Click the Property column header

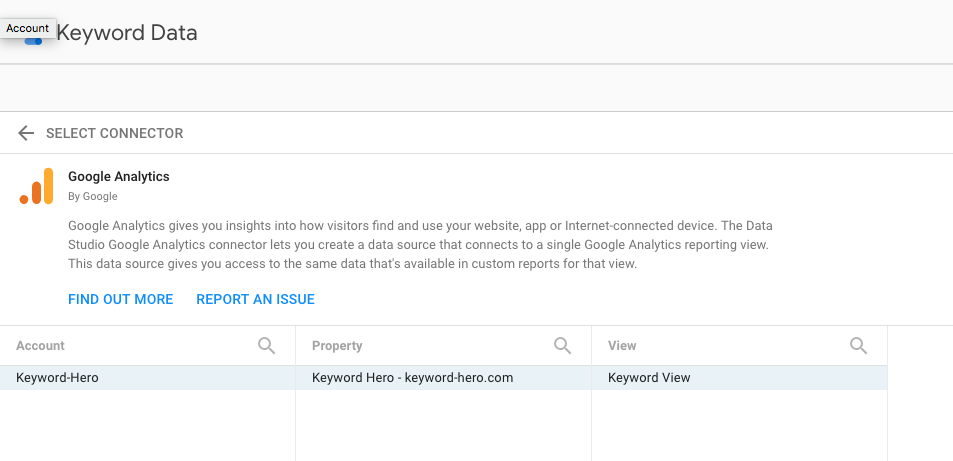click(337, 345)
